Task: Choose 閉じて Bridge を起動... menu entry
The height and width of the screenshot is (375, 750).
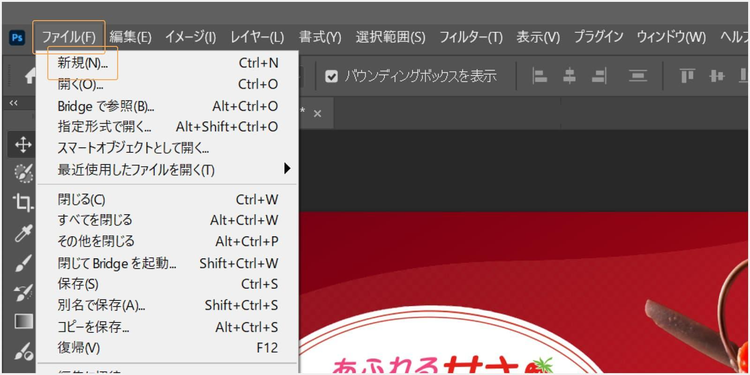Action: pyautogui.click(x=167, y=263)
